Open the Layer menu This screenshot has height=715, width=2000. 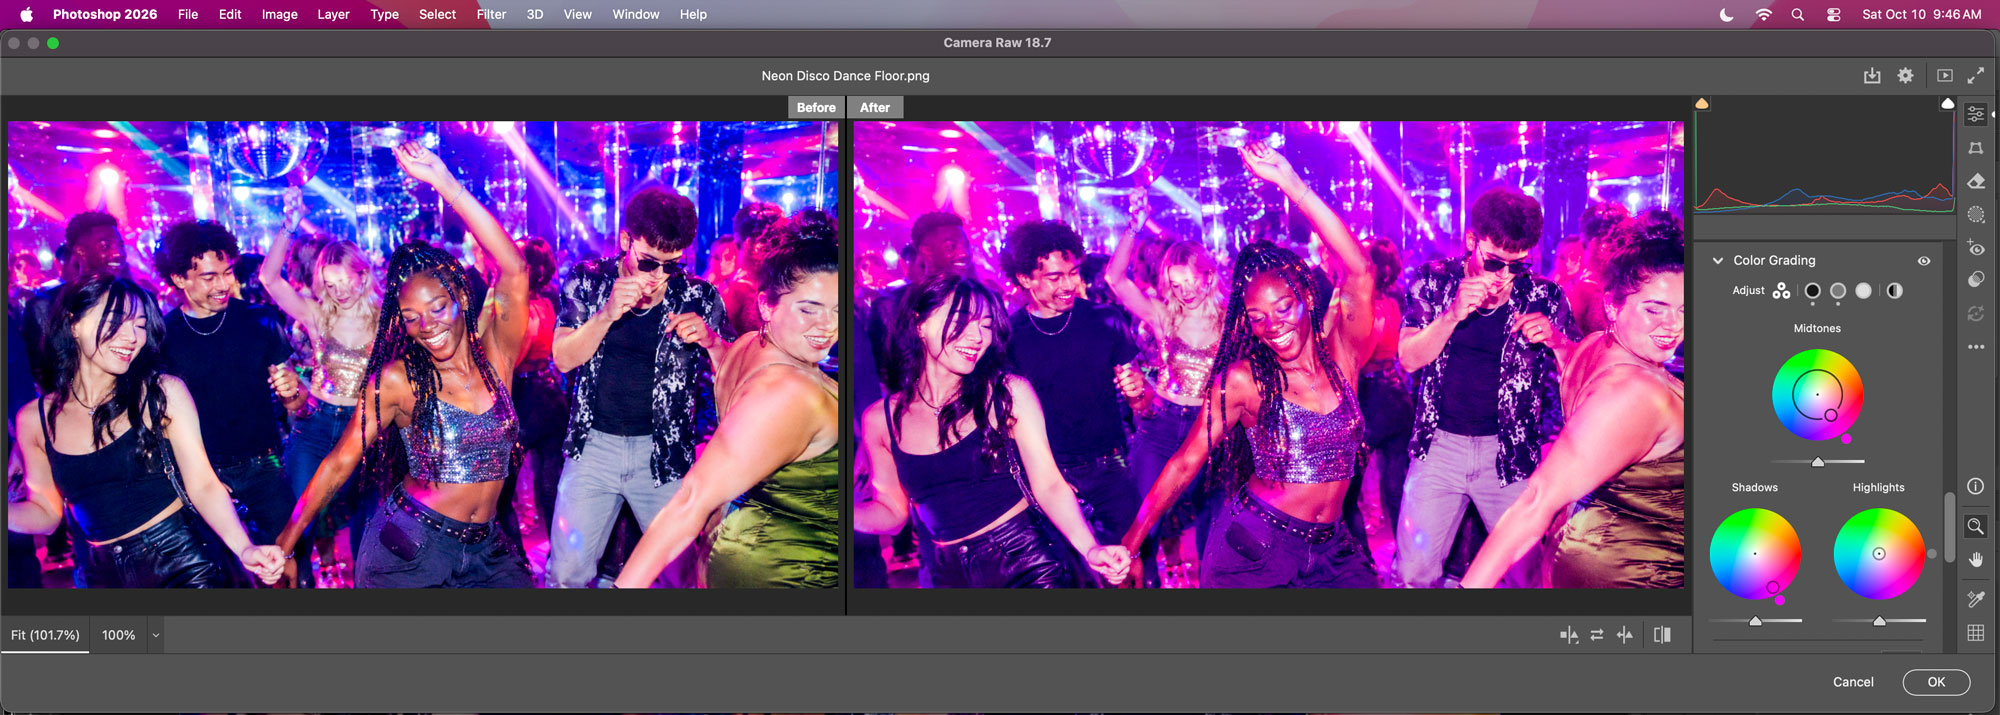(333, 14)
